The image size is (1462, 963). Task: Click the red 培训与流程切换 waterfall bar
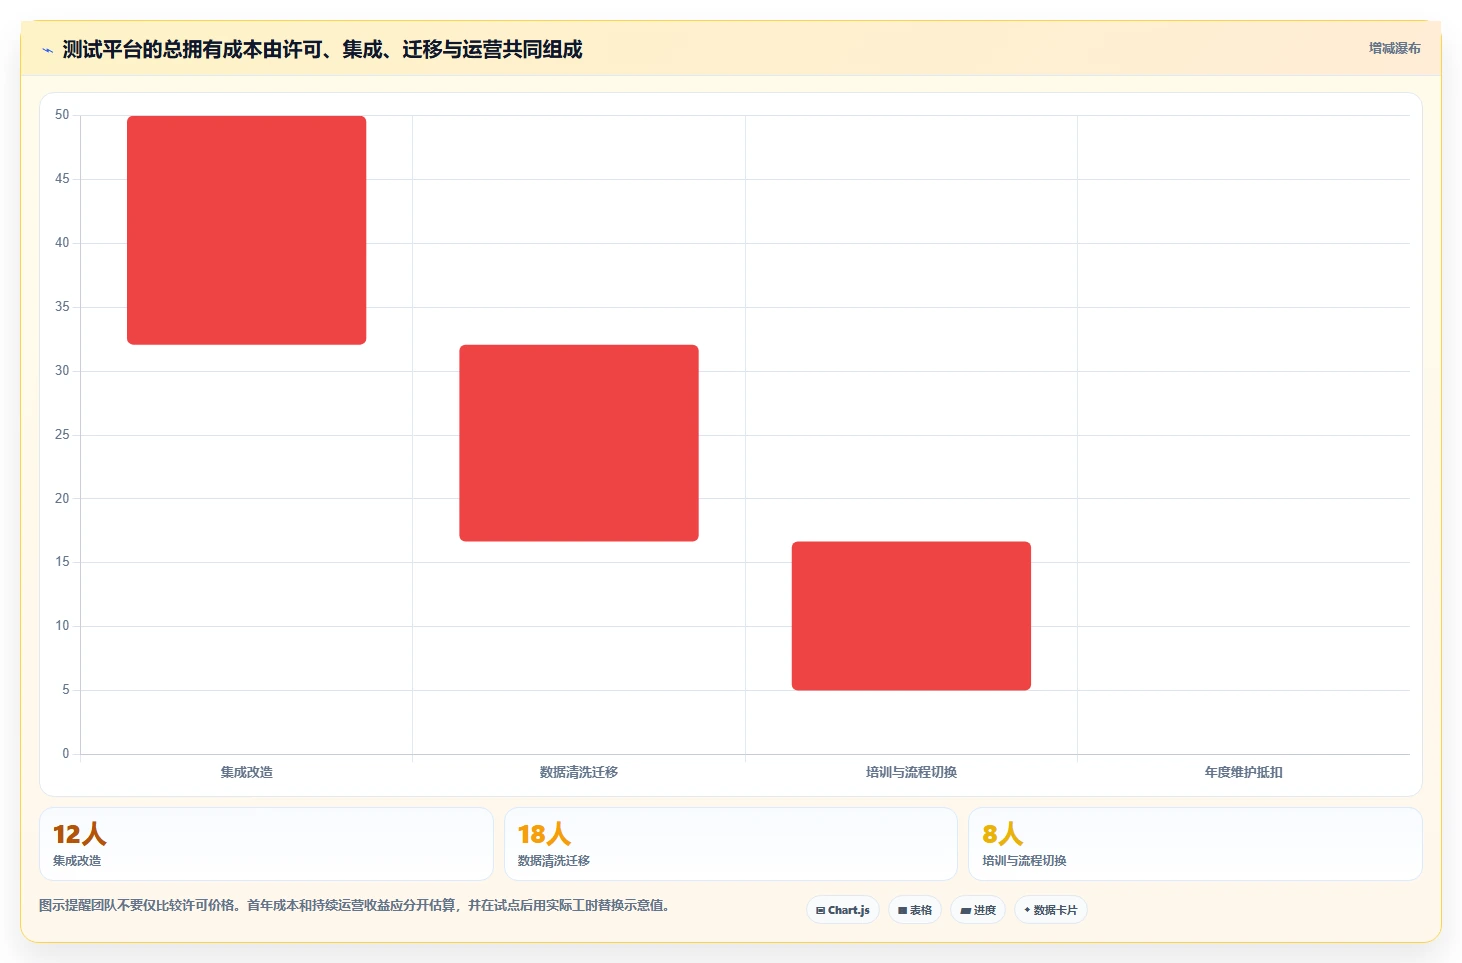point(911,616)
